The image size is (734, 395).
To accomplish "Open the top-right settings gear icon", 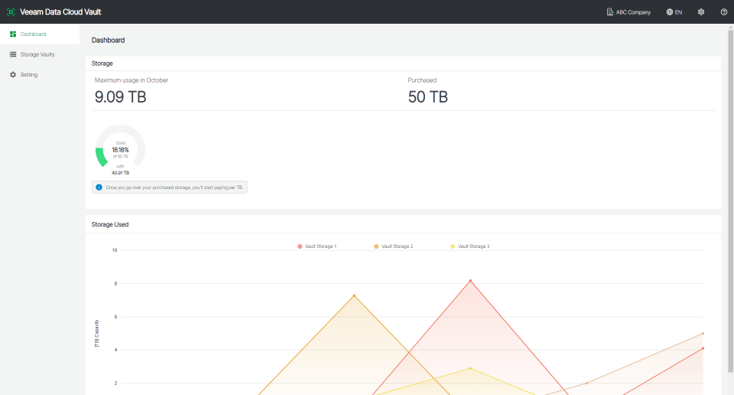I will point(701,12).
